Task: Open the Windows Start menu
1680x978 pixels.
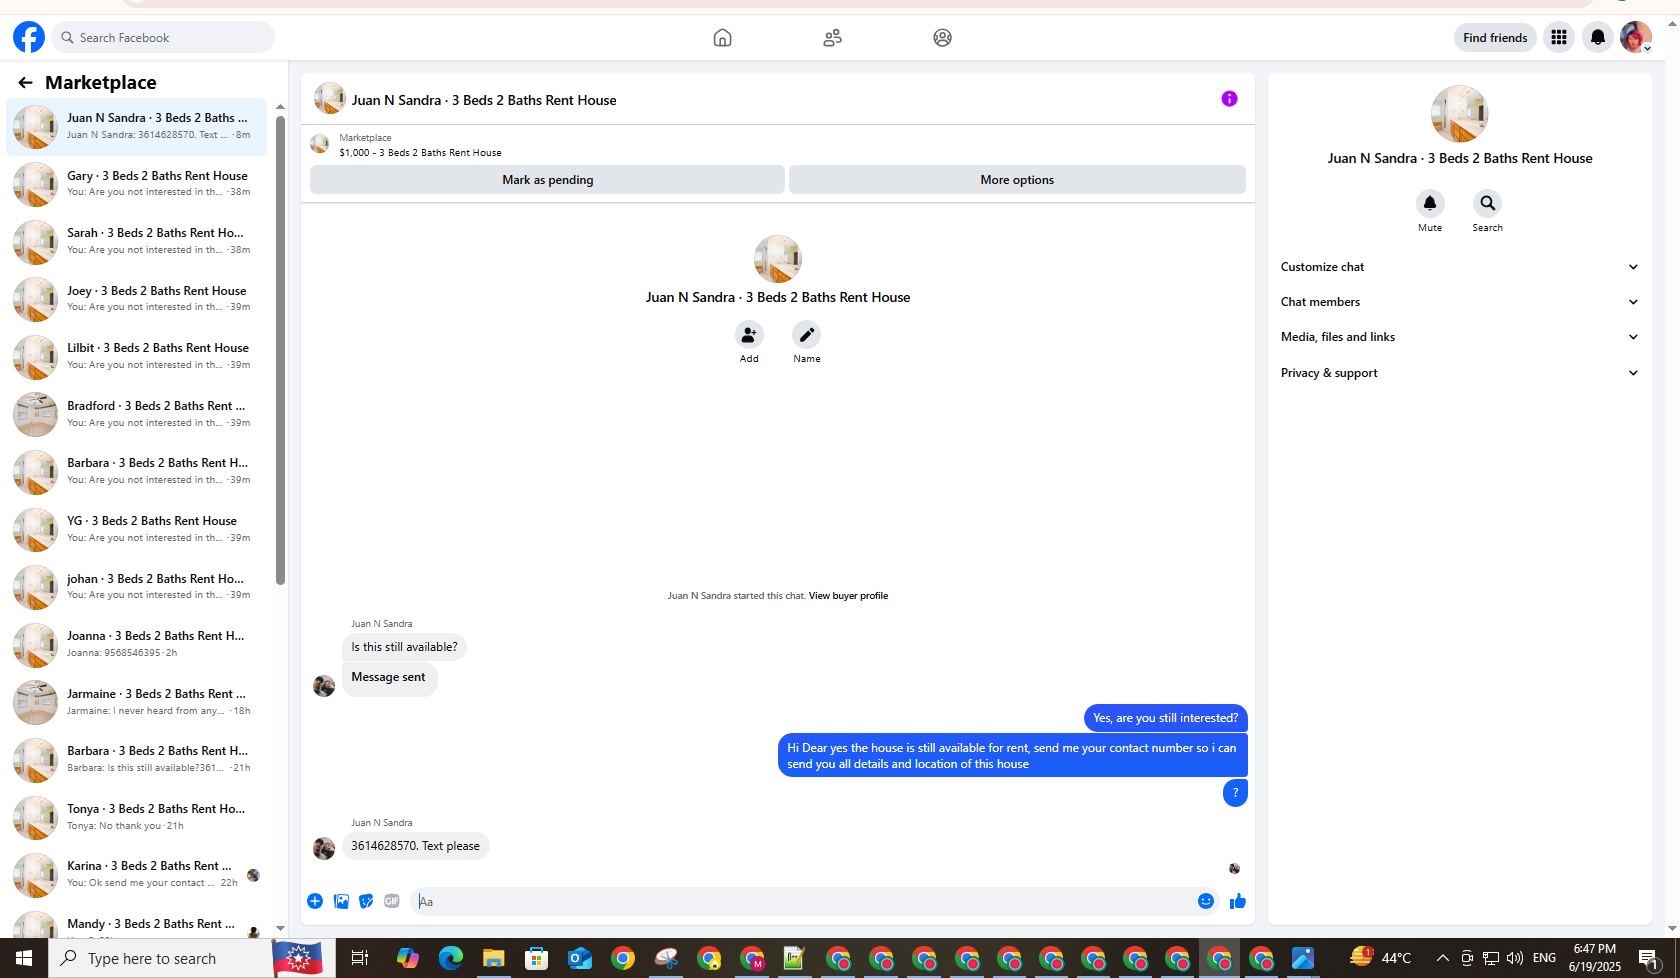Action: [x=24, y=958]
